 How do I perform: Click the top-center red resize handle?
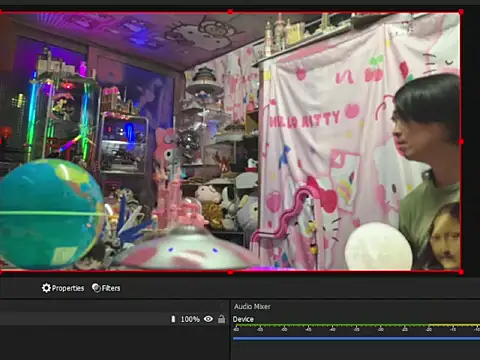point(230,12)
